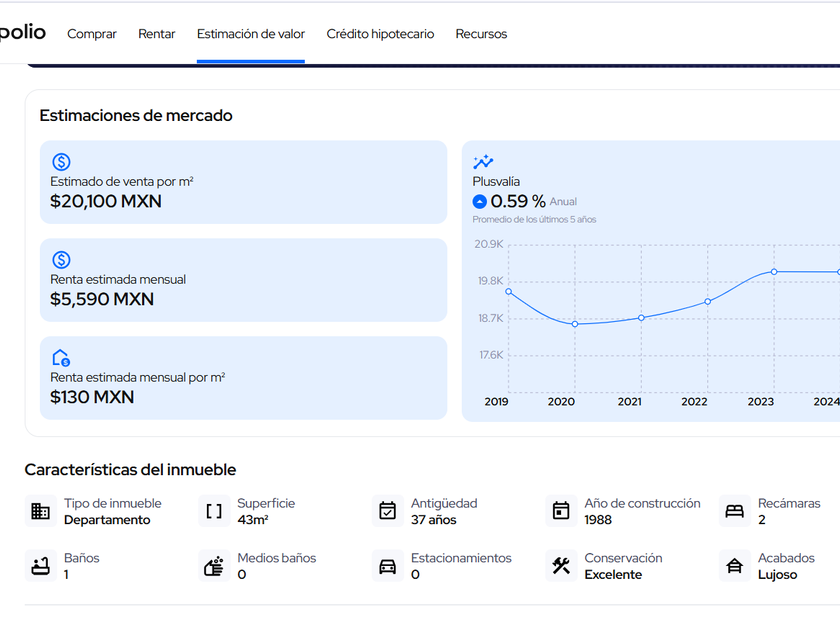Open the Comprar menu item

(x=92, y=34)
